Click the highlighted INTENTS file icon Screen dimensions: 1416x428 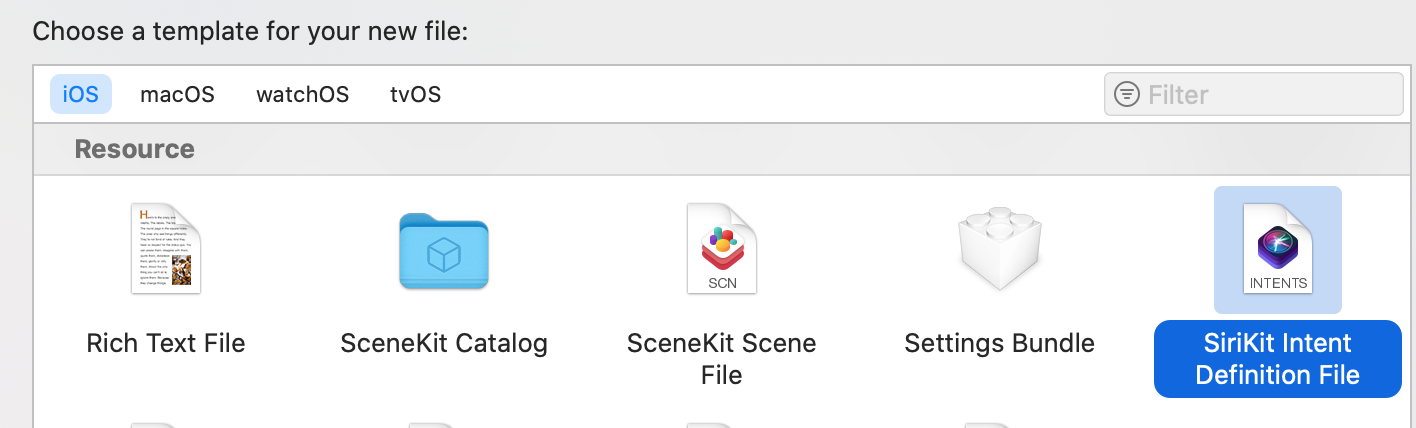(1278, 249)
